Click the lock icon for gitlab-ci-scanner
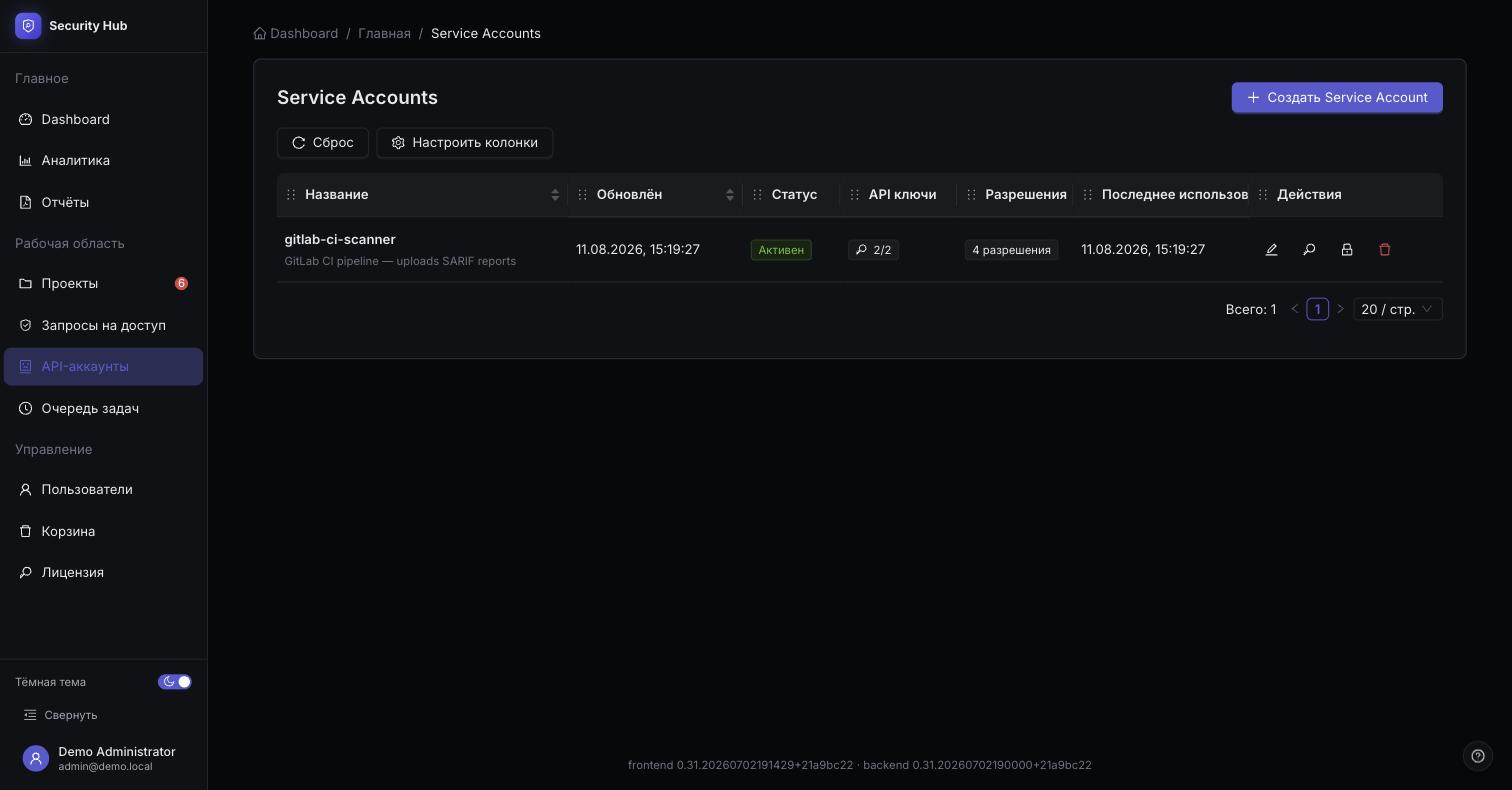Screen dimensions: 1512x790 tap(1347, 250)
